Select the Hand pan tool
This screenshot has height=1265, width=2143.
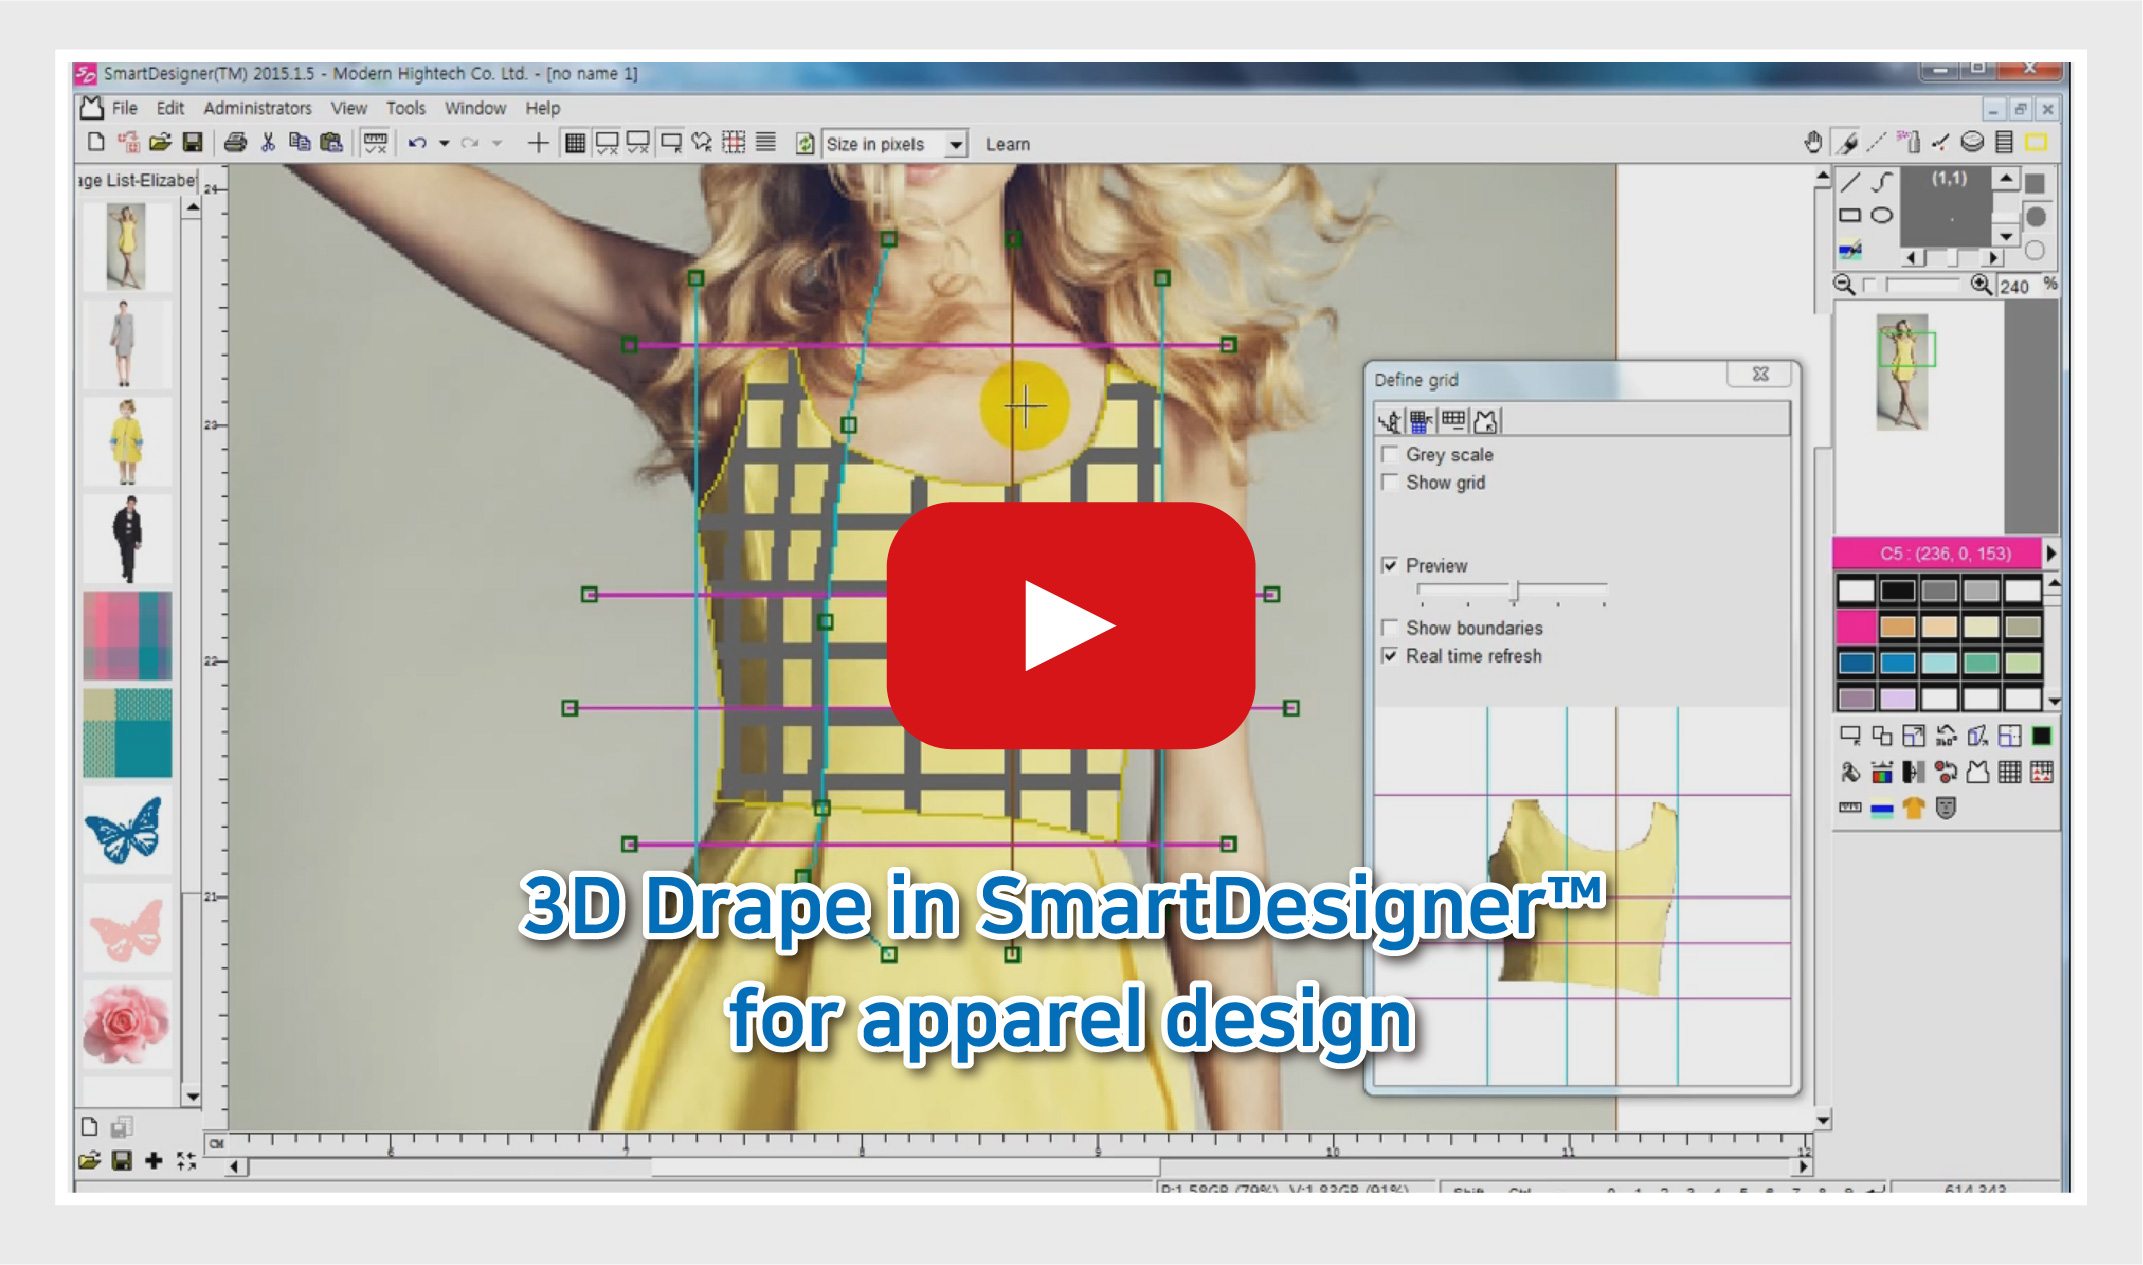click(1814, 142)
